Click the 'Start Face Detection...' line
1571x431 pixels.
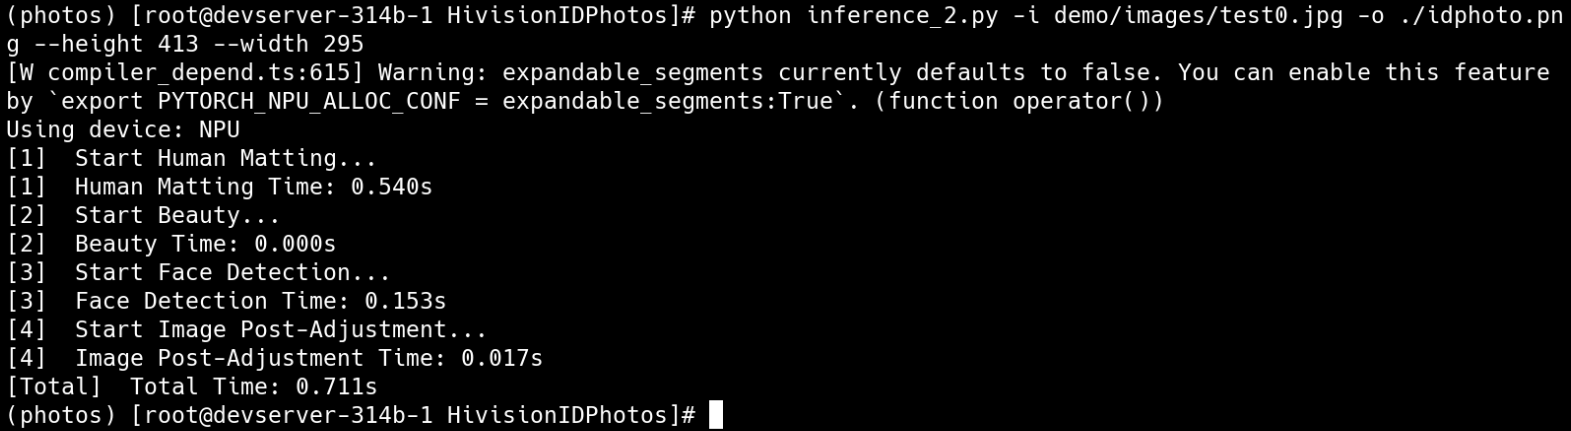pyautogui.click(x=232, y=272)
